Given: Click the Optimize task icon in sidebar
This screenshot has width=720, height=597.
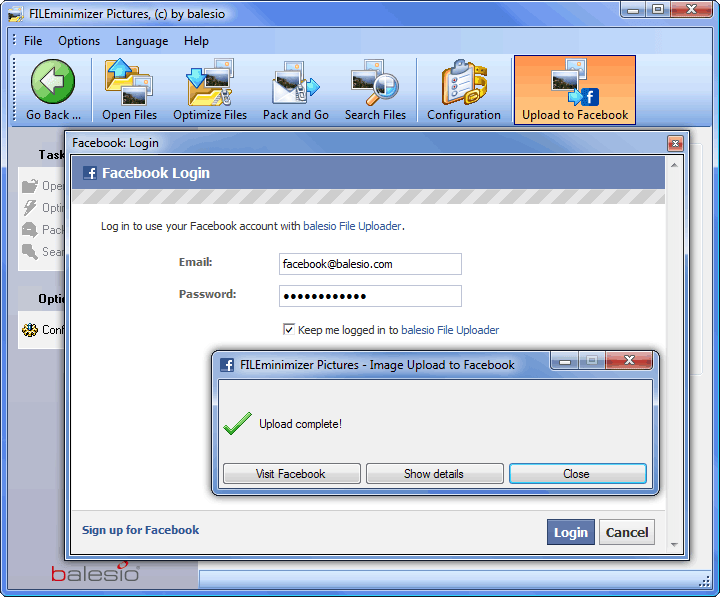Looking at the screenshot, I should pos(30,208).
